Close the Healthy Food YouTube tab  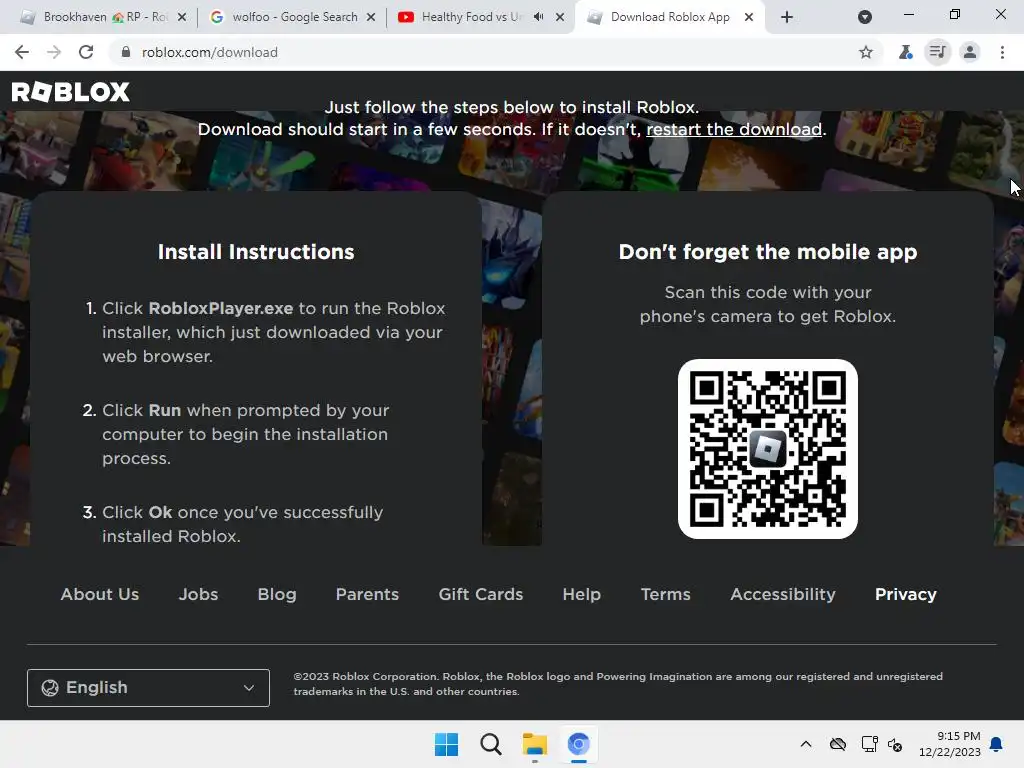point(560,17)
